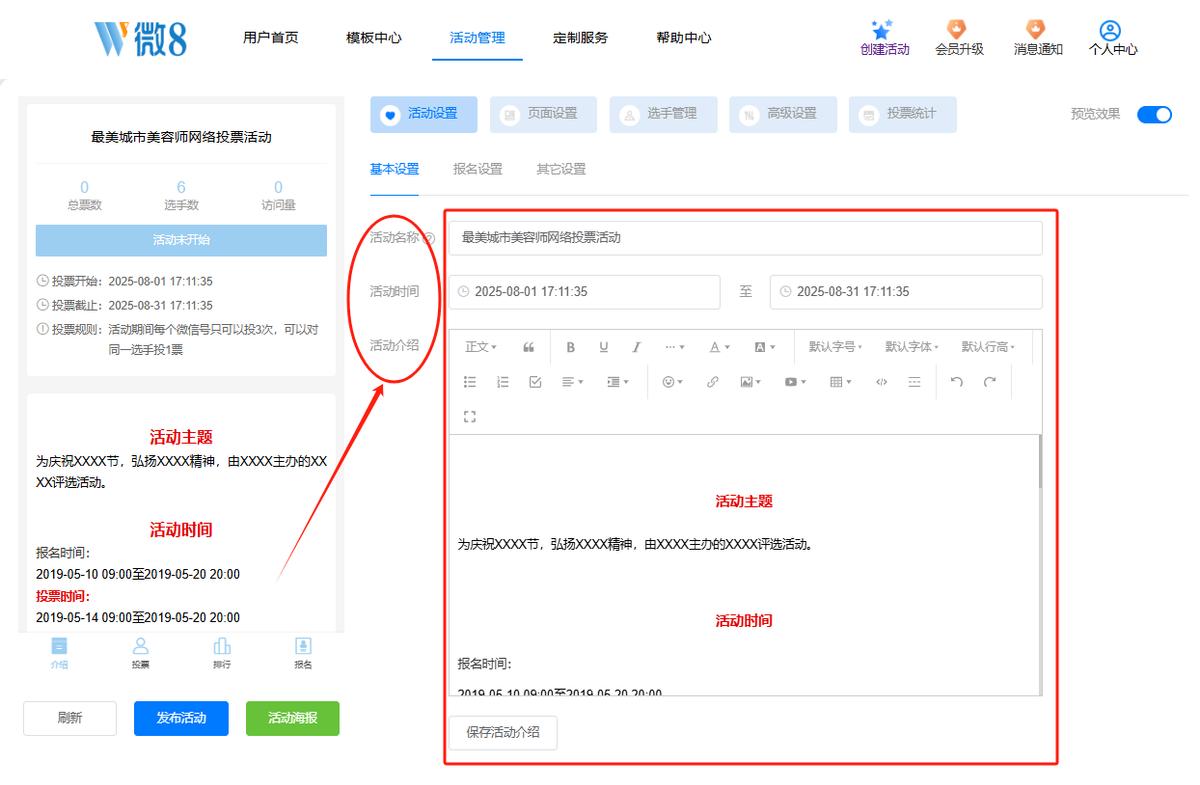Open the 默认字号 font size dropdown
Viewport: 1200px width, 785px height.
[836, 347]
